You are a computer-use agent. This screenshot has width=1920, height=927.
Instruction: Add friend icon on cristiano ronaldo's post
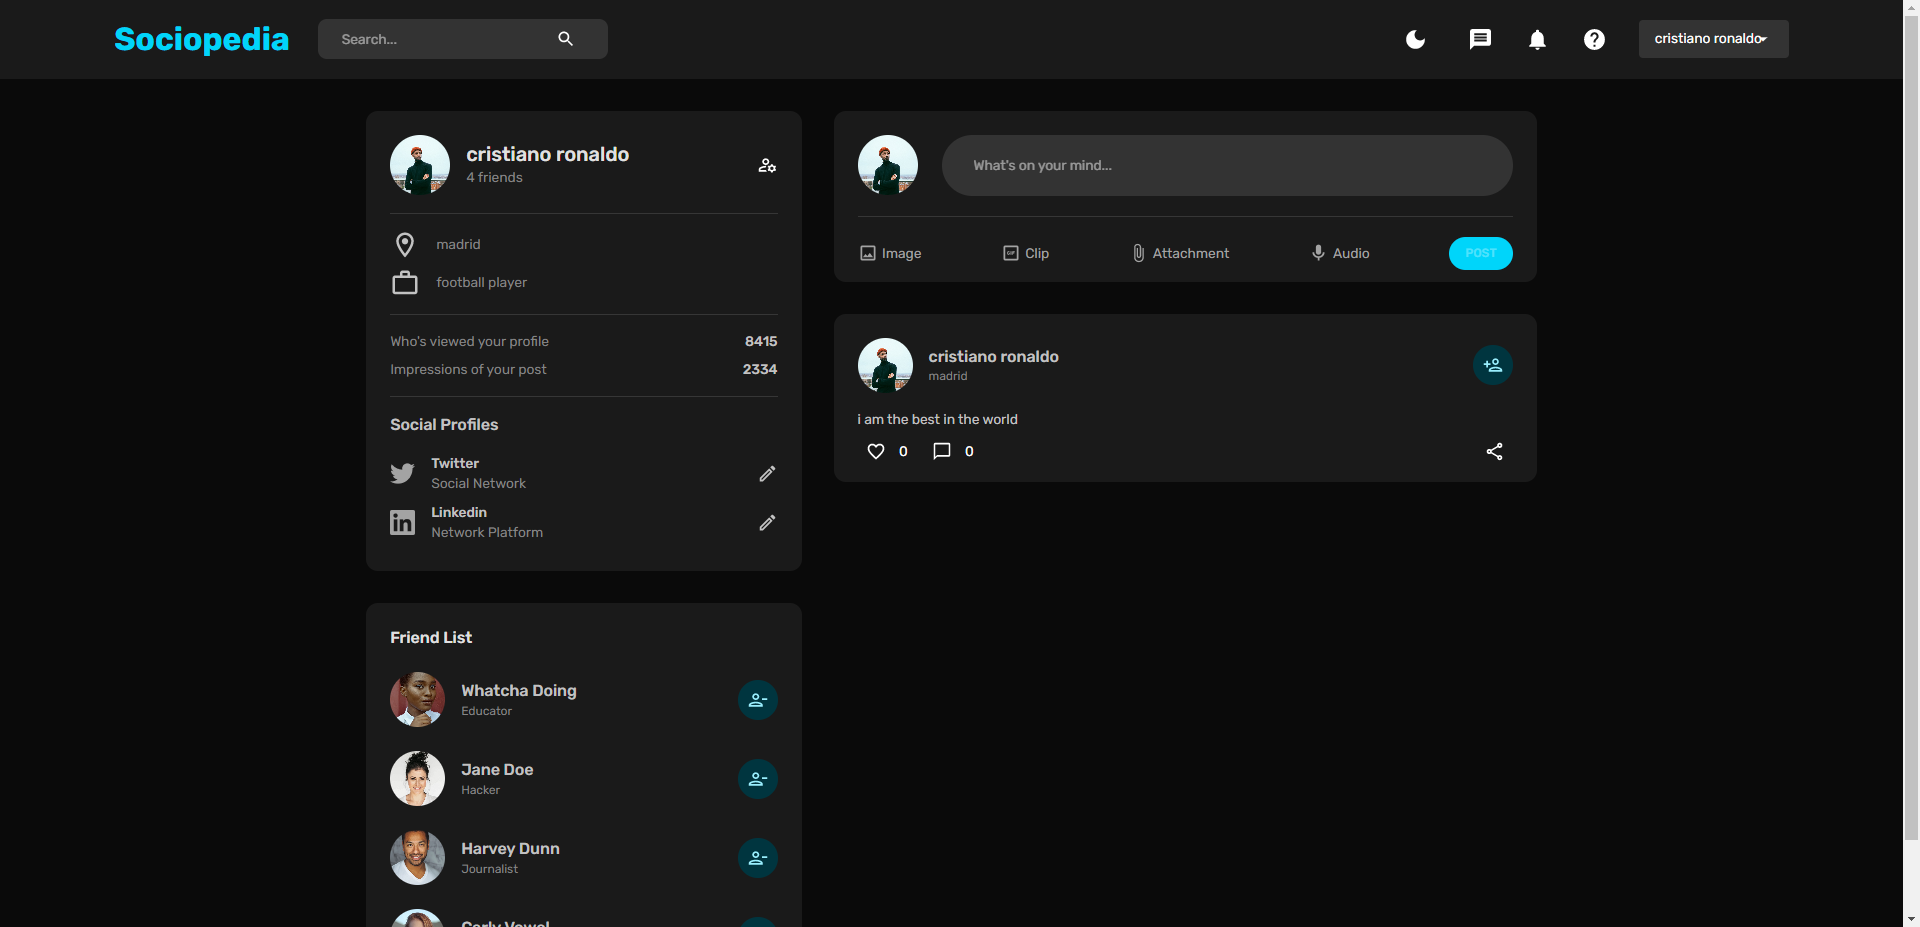point(1493,365)
